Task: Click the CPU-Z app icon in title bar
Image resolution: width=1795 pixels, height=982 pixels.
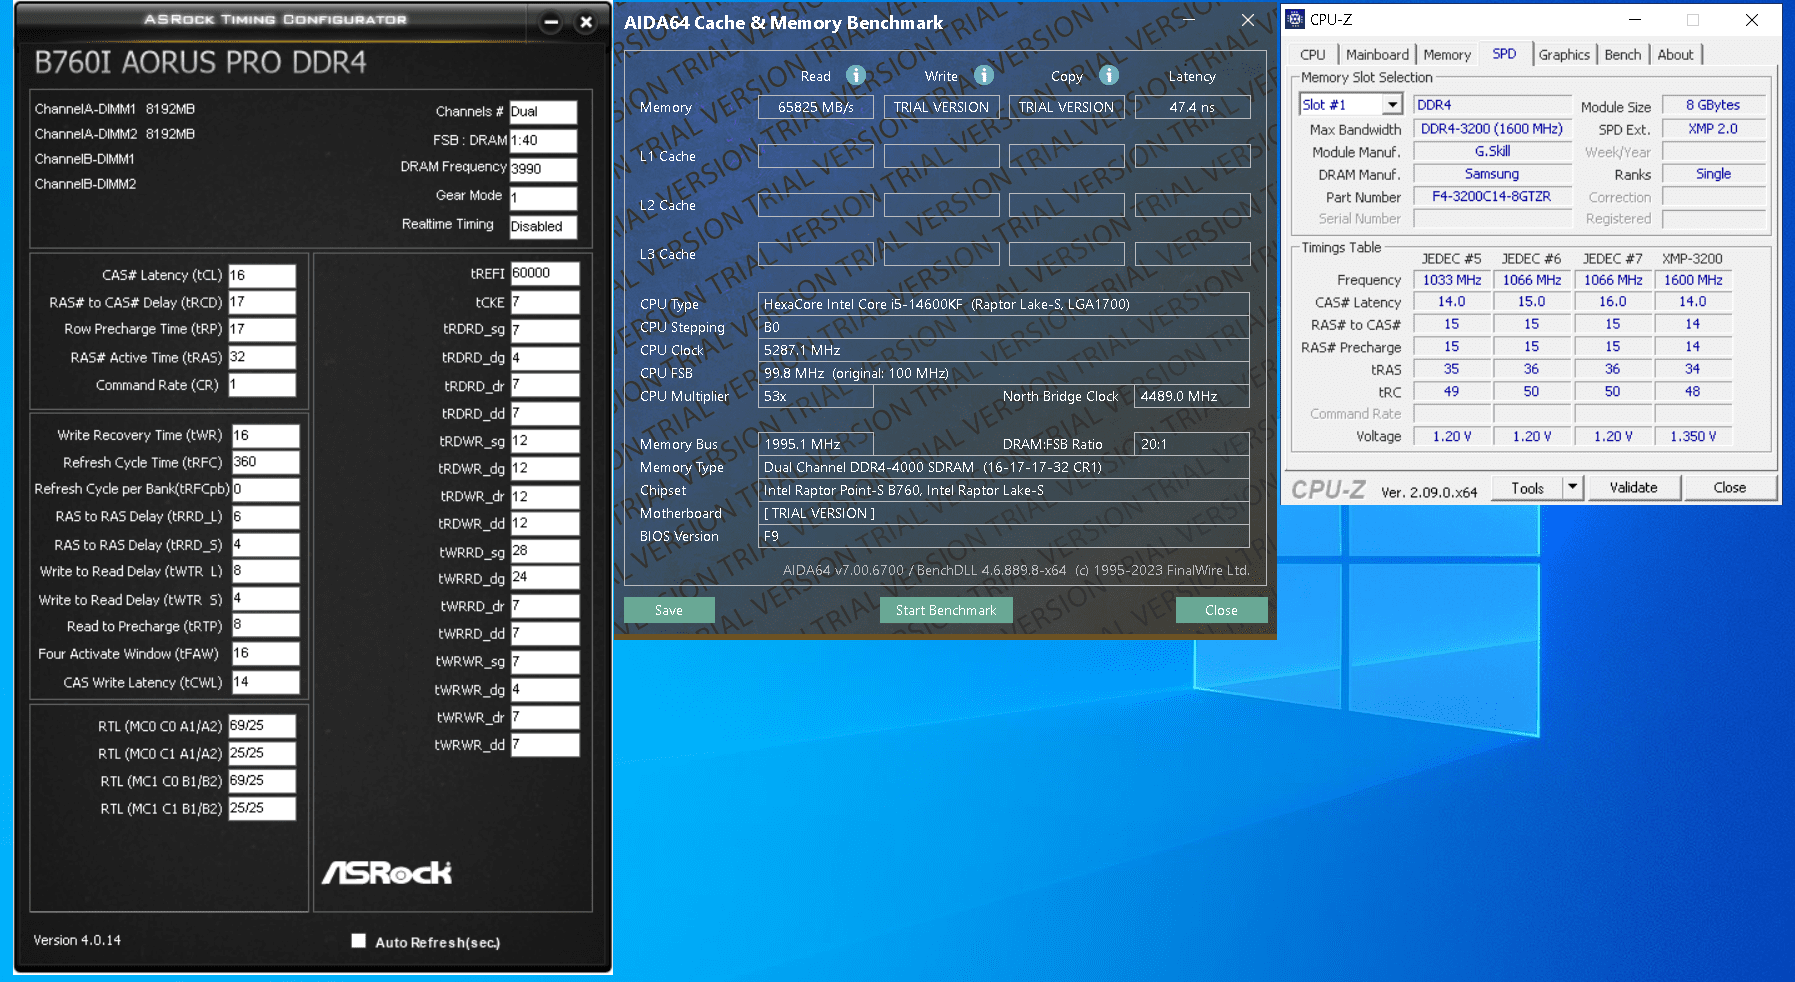Action: [x=1295, y=19]
